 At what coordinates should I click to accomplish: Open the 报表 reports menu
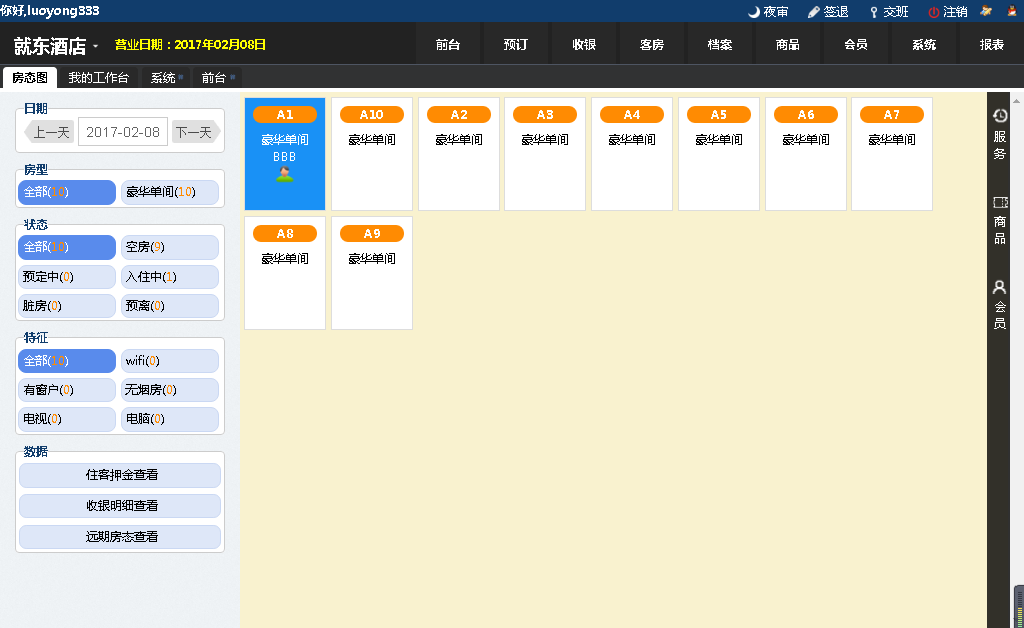[991, 45]
